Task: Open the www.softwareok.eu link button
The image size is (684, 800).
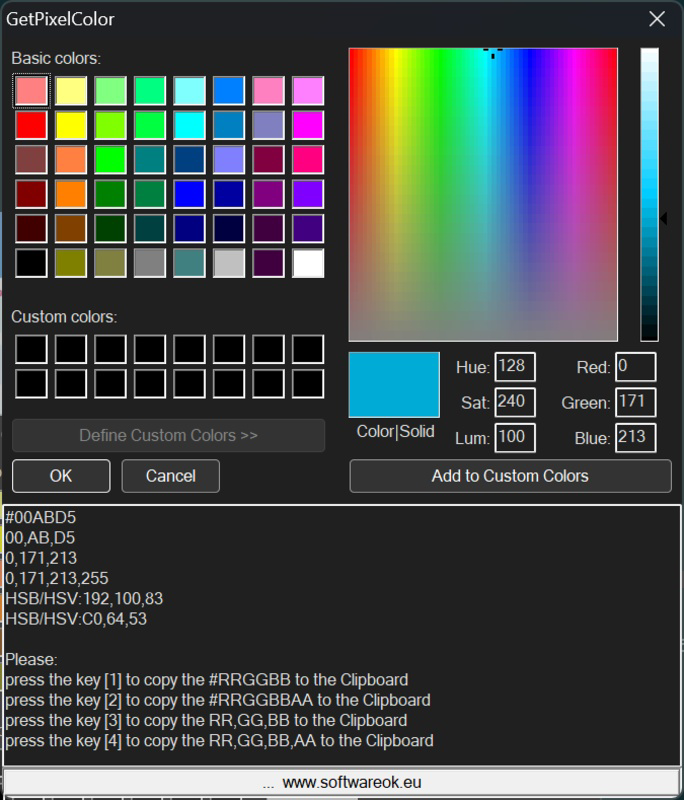Action: 342,782
